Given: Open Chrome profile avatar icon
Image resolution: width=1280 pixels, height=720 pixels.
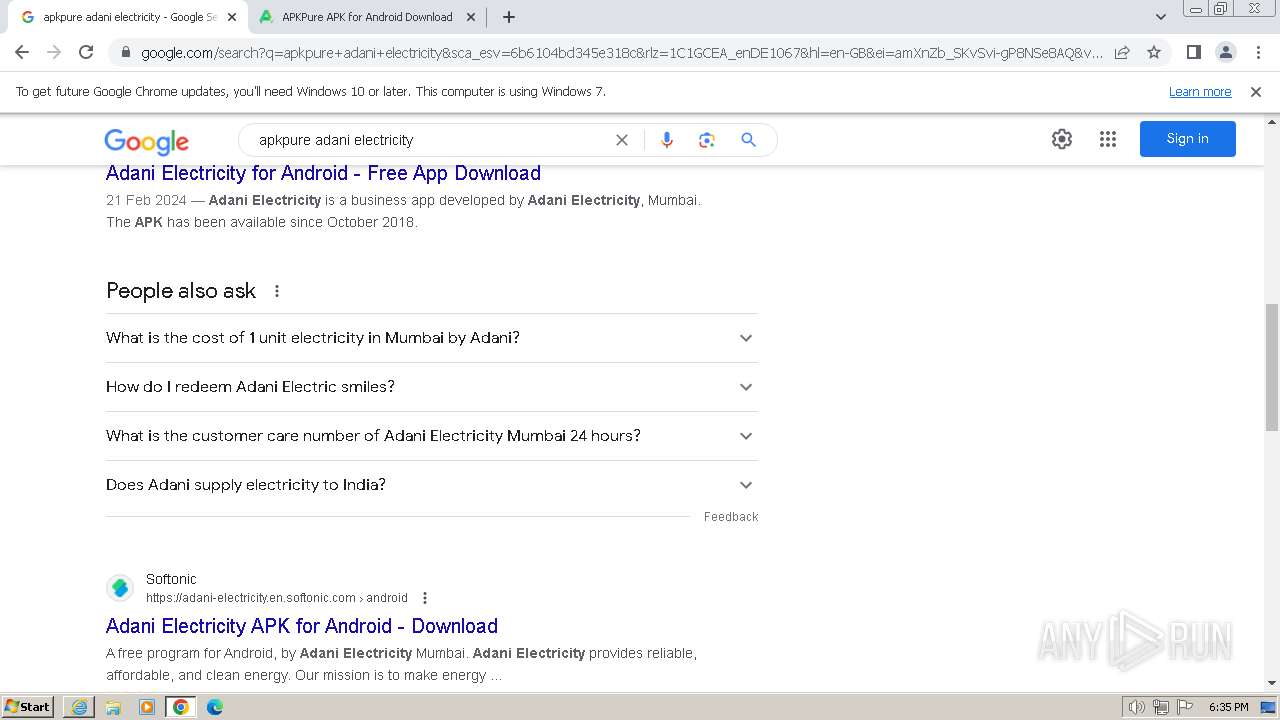Looking at the screenshot, I should (1225, 52).
